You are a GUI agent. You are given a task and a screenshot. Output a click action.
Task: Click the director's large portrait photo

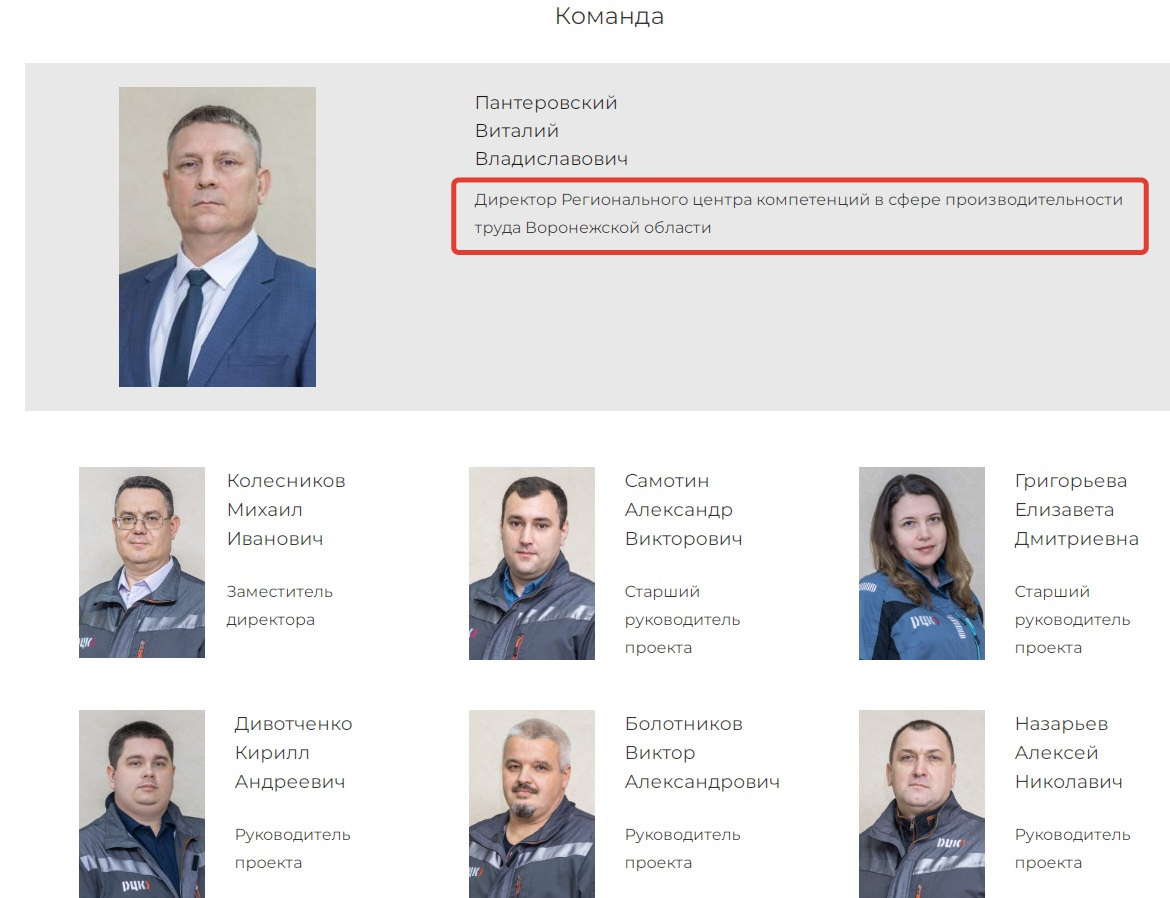pyautogui.click(x=217, y=237)
